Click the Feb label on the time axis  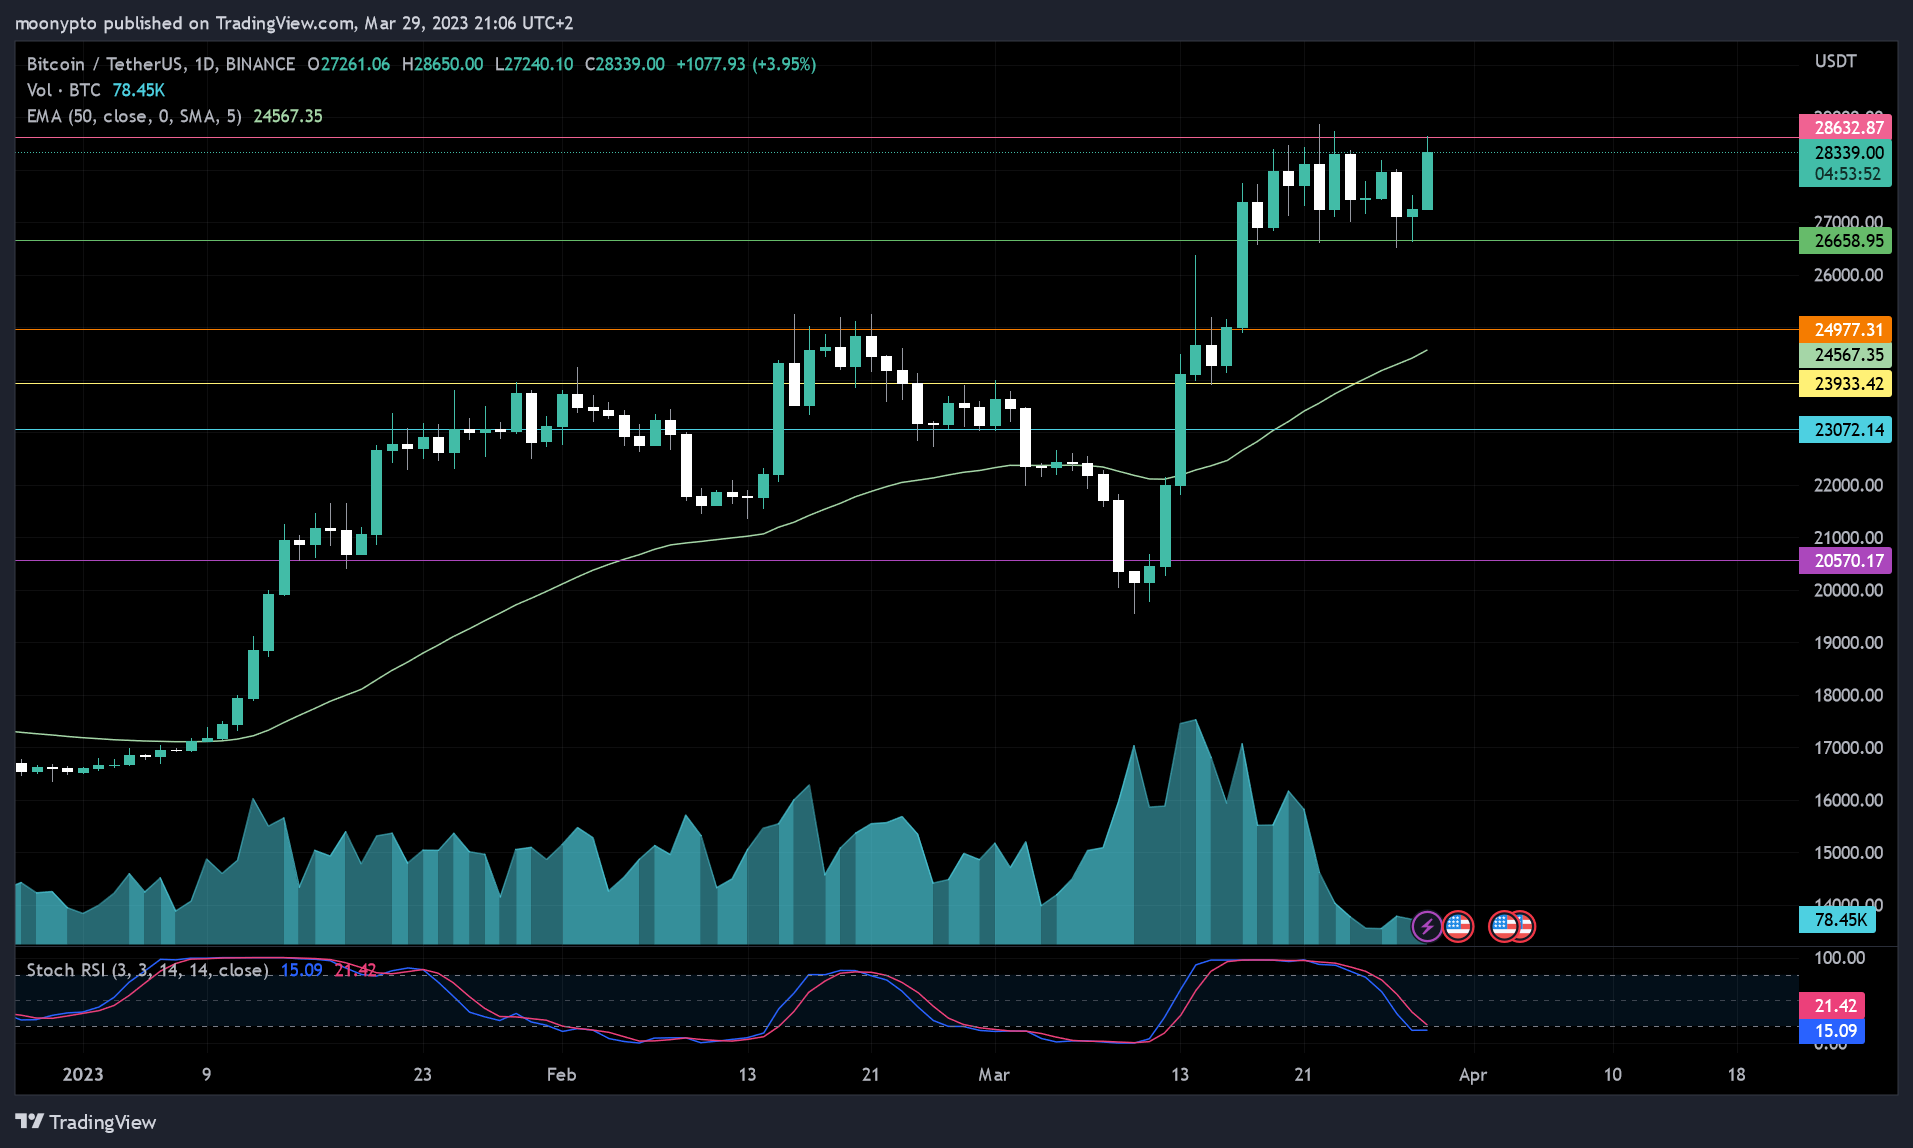point(561,1074)
